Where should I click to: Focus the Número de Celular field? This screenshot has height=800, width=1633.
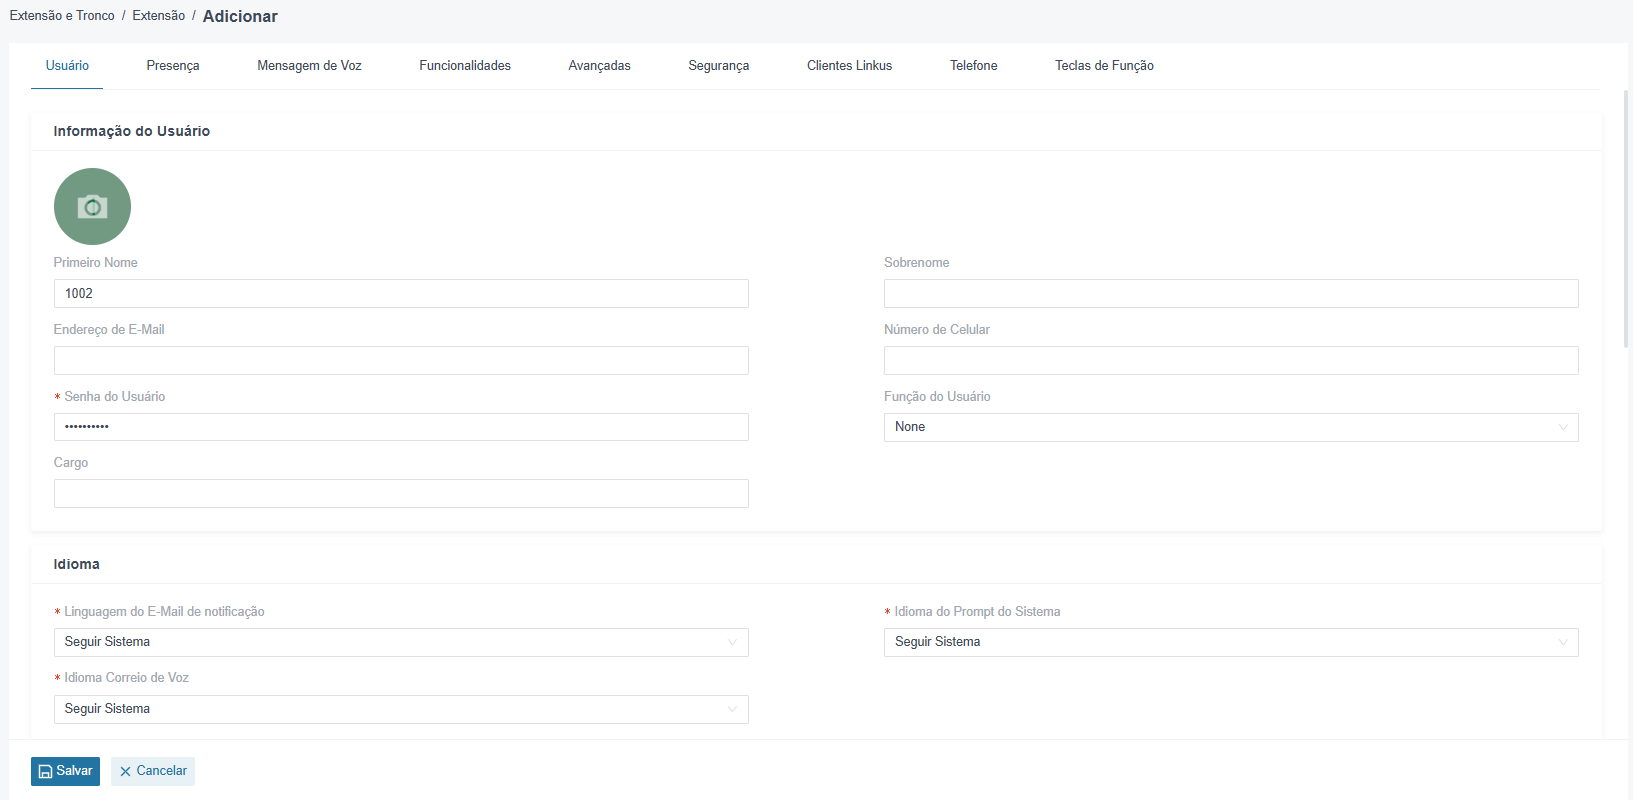pos(1231,360)
